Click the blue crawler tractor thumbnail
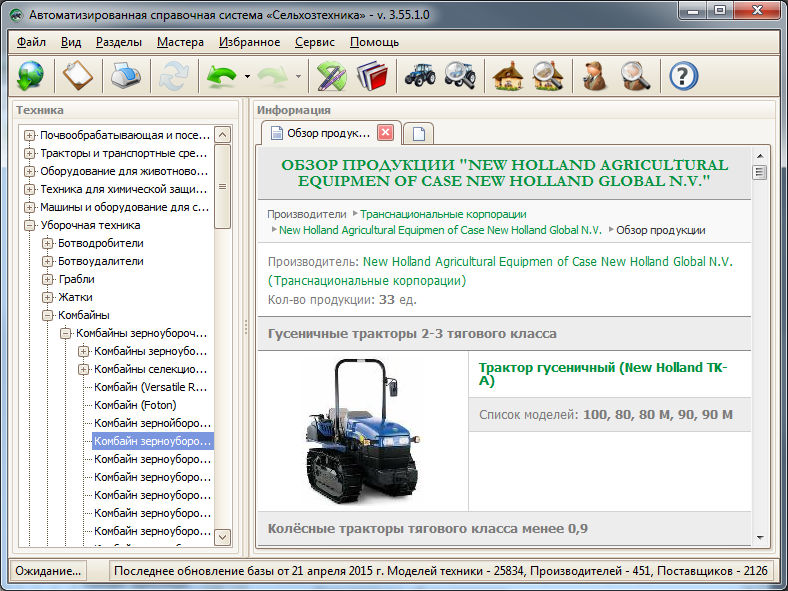 coord(362,432)
